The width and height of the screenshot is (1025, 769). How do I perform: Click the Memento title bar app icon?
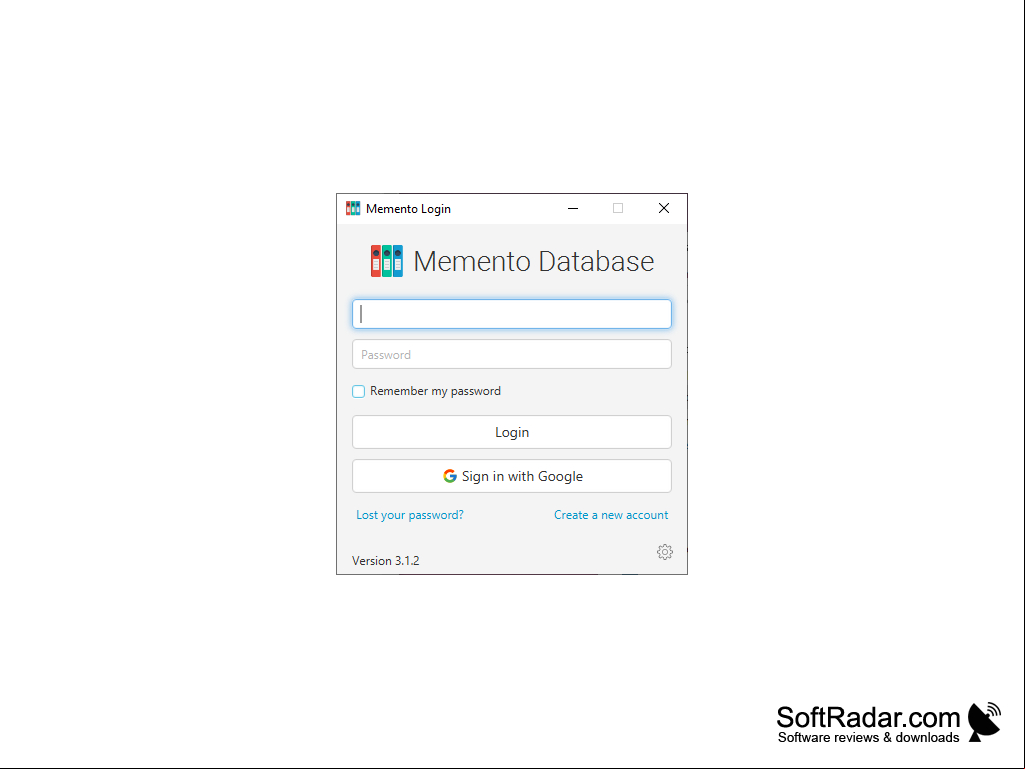pyautogui.click(x=353, y=209)
